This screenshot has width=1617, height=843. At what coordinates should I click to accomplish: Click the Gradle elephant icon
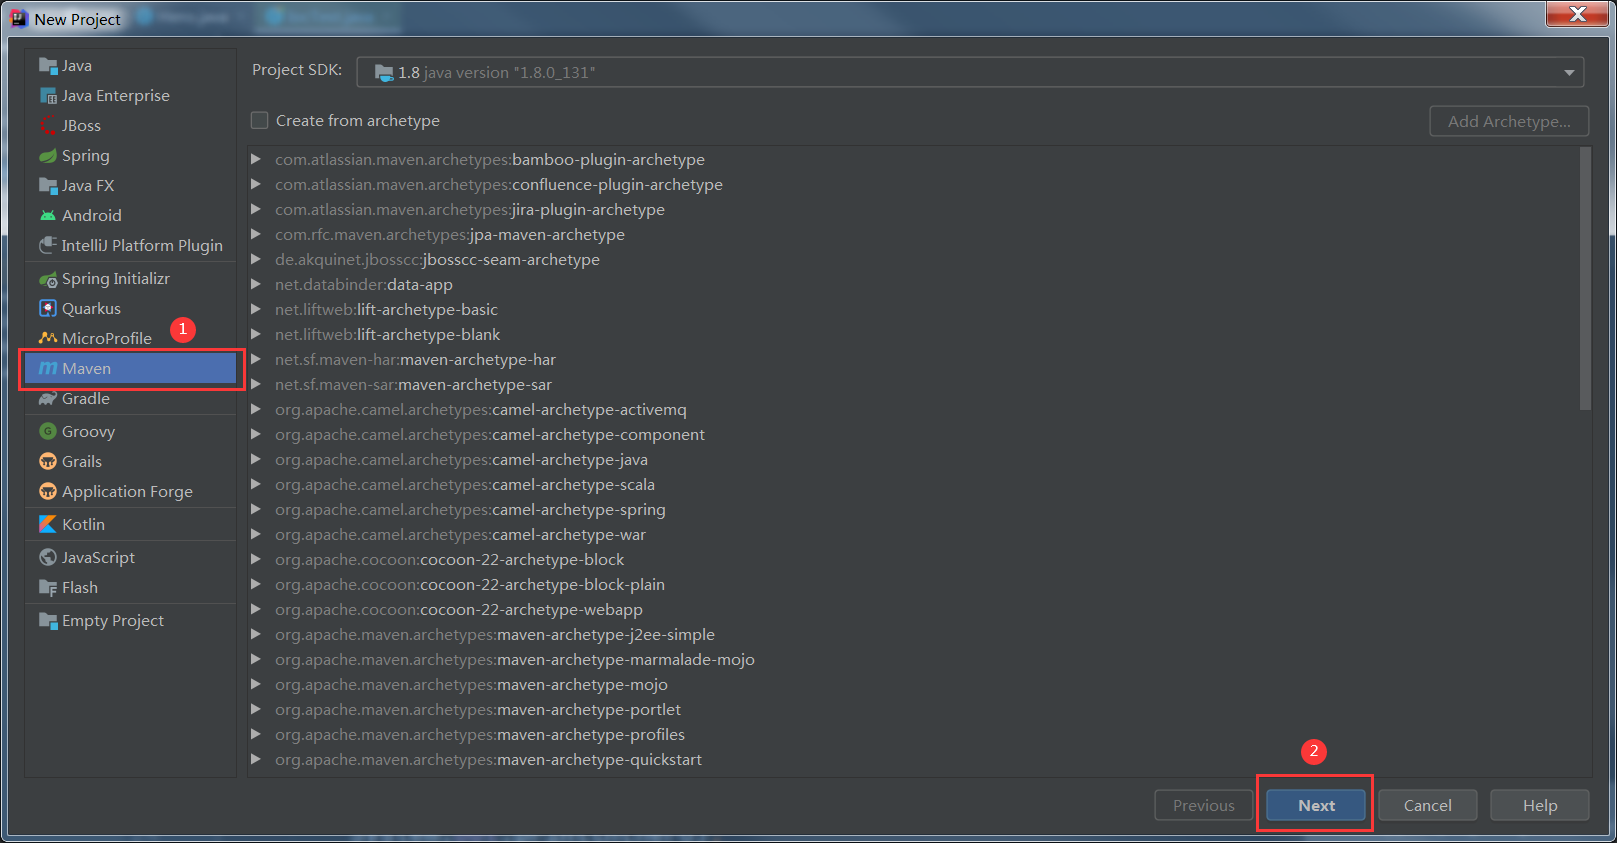48,399
